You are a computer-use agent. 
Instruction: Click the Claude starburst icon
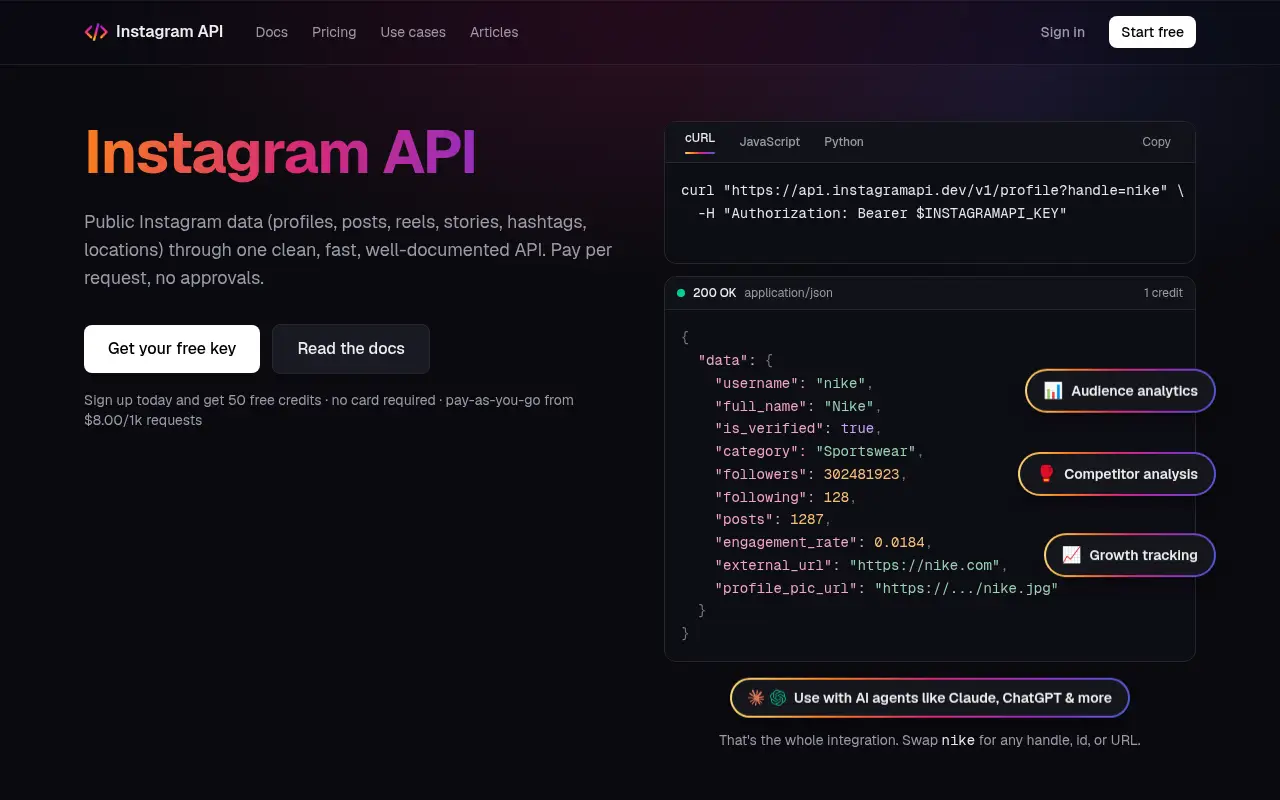tap(756, 698)
